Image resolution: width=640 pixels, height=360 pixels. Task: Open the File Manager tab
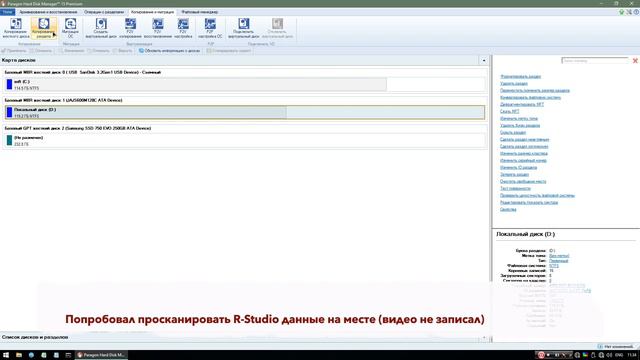point(200,12)
